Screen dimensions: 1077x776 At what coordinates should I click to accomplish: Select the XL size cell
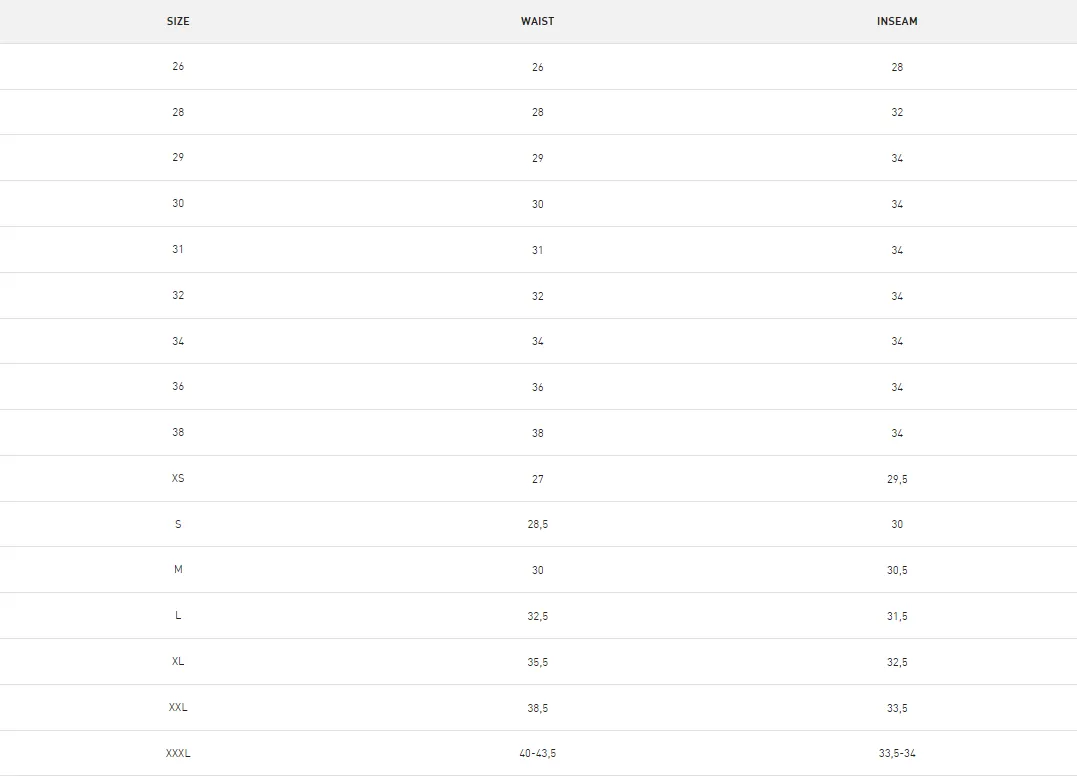point(178,661)
